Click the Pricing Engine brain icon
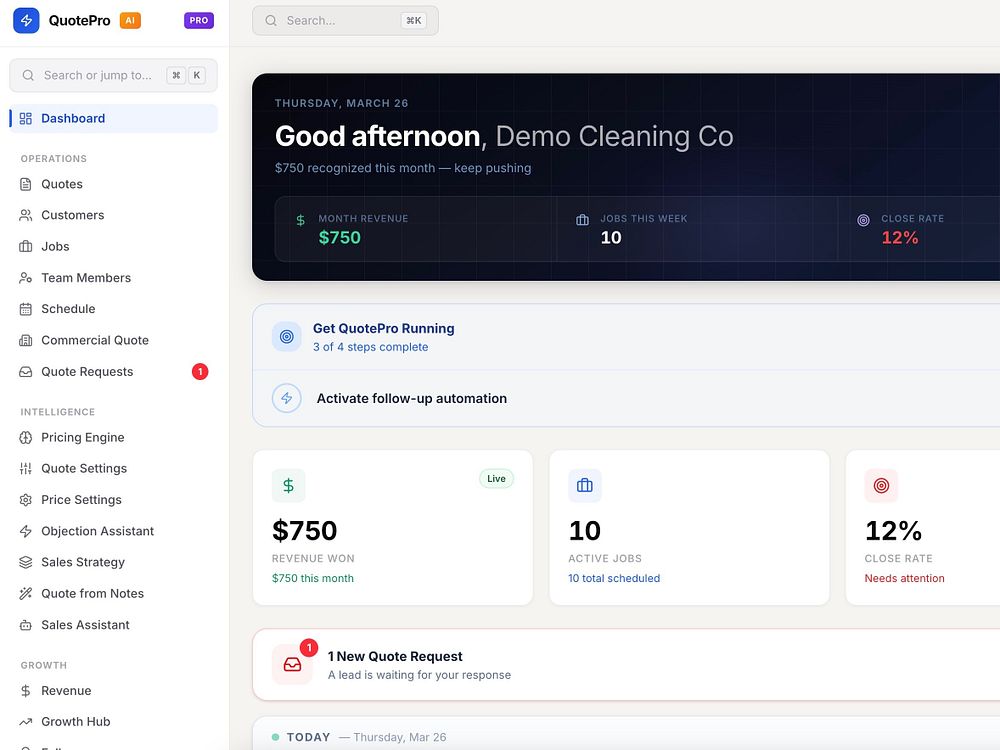 click(26, 438)
